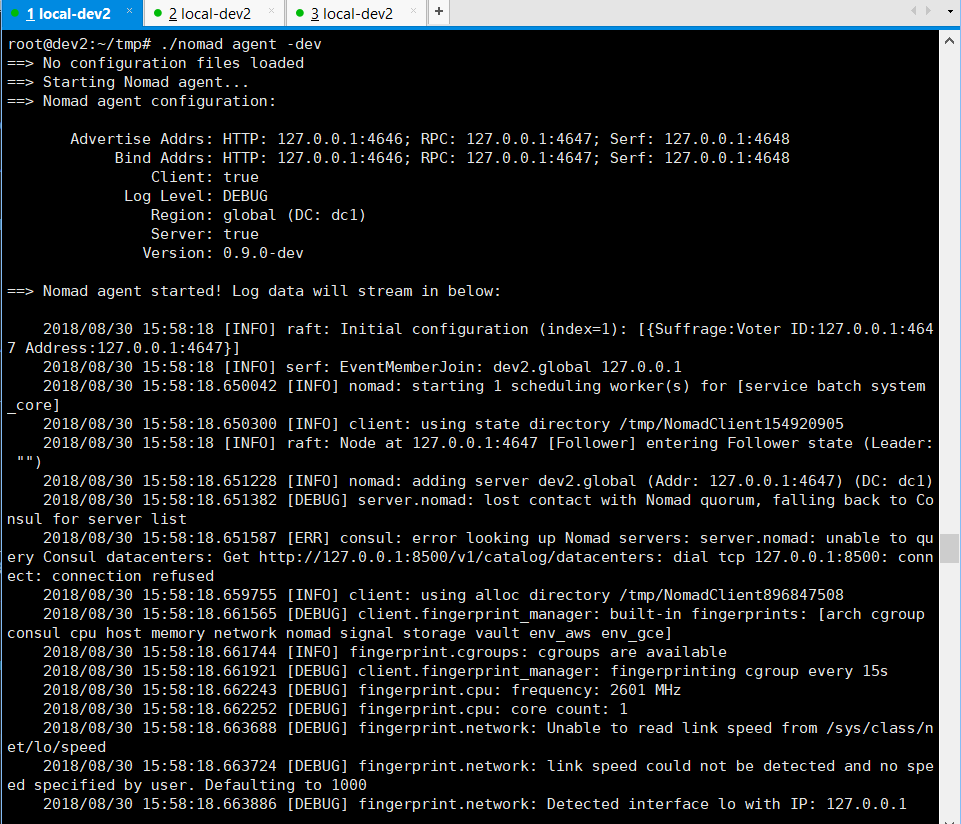Click '/tmp/NomadClient154920905' state directory path

[731, 424]
